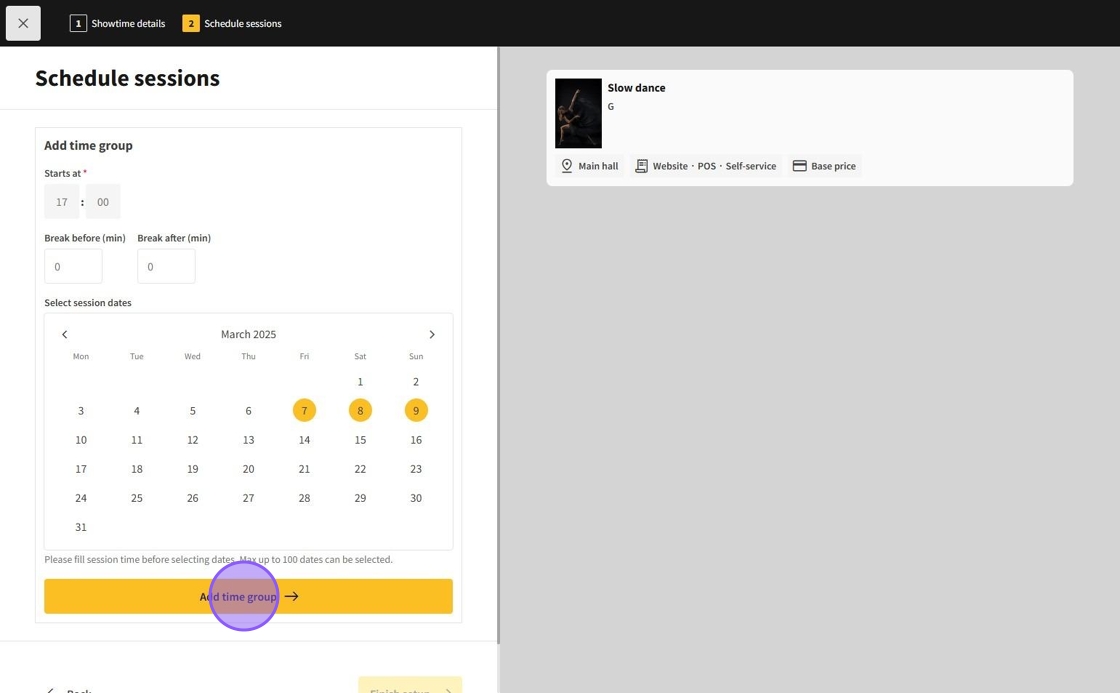Focus the Break after minutes input
Image resolution: width=1120 pixels, height=693 pixels.
[166, 267]
